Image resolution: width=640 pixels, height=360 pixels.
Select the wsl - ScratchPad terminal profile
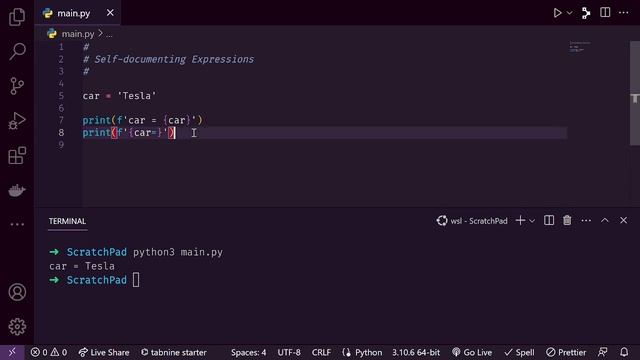click(x=472, y=221)
